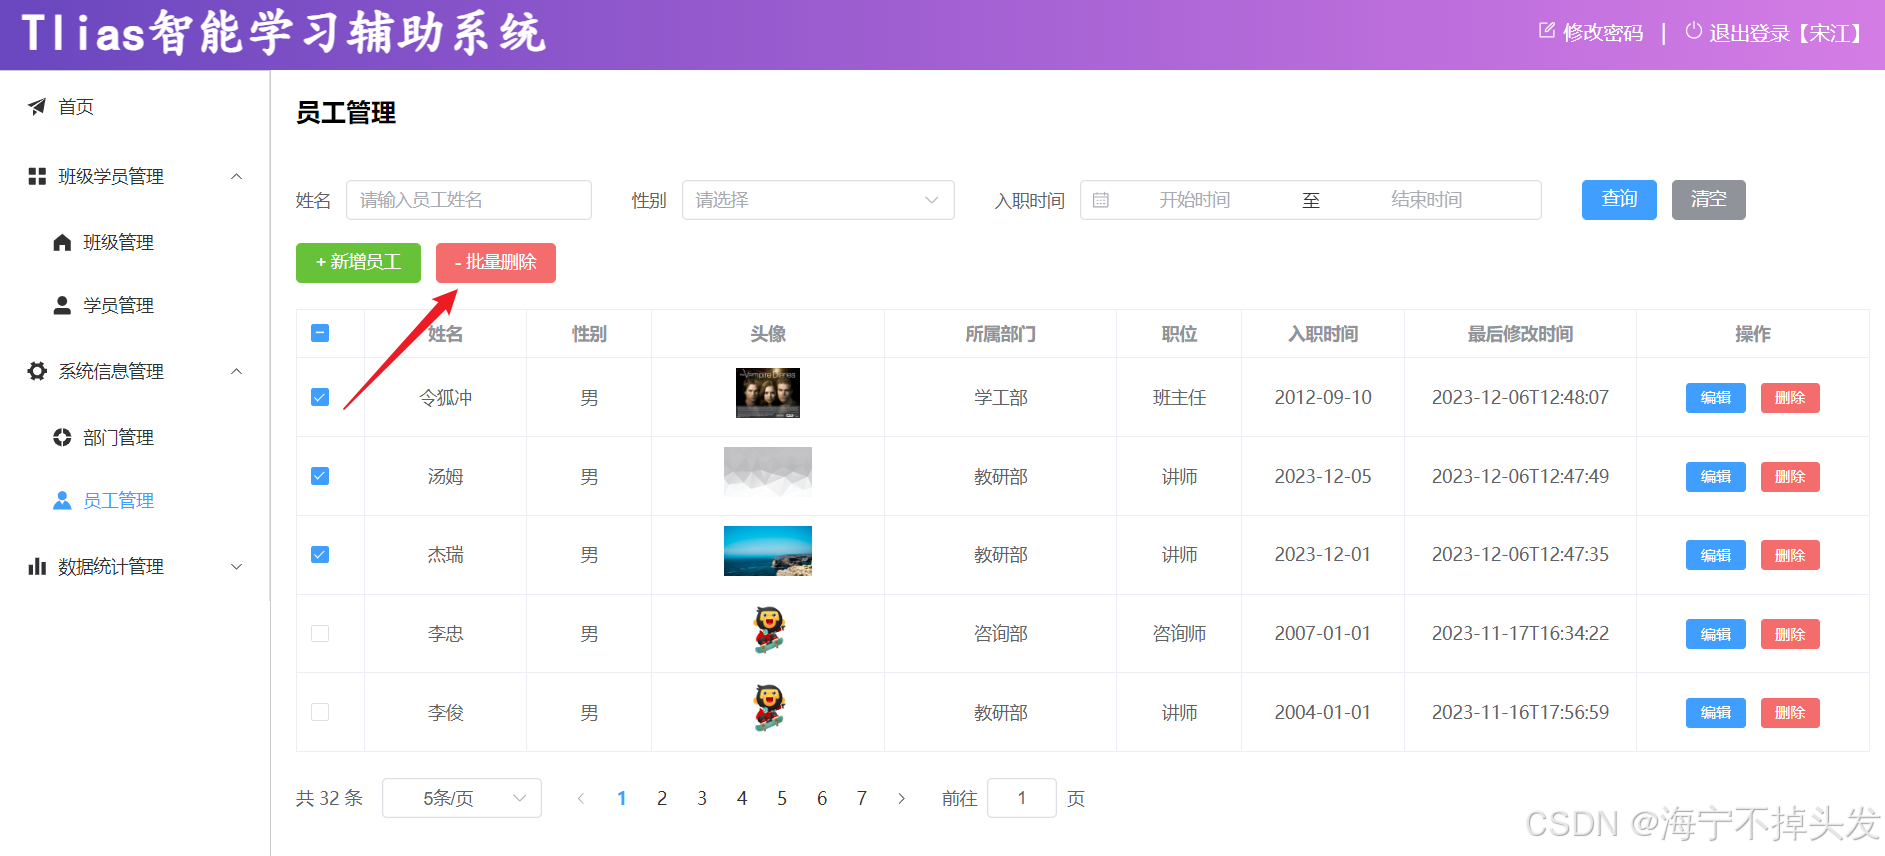Check the checkbox for 李俊

pos(320,712)
